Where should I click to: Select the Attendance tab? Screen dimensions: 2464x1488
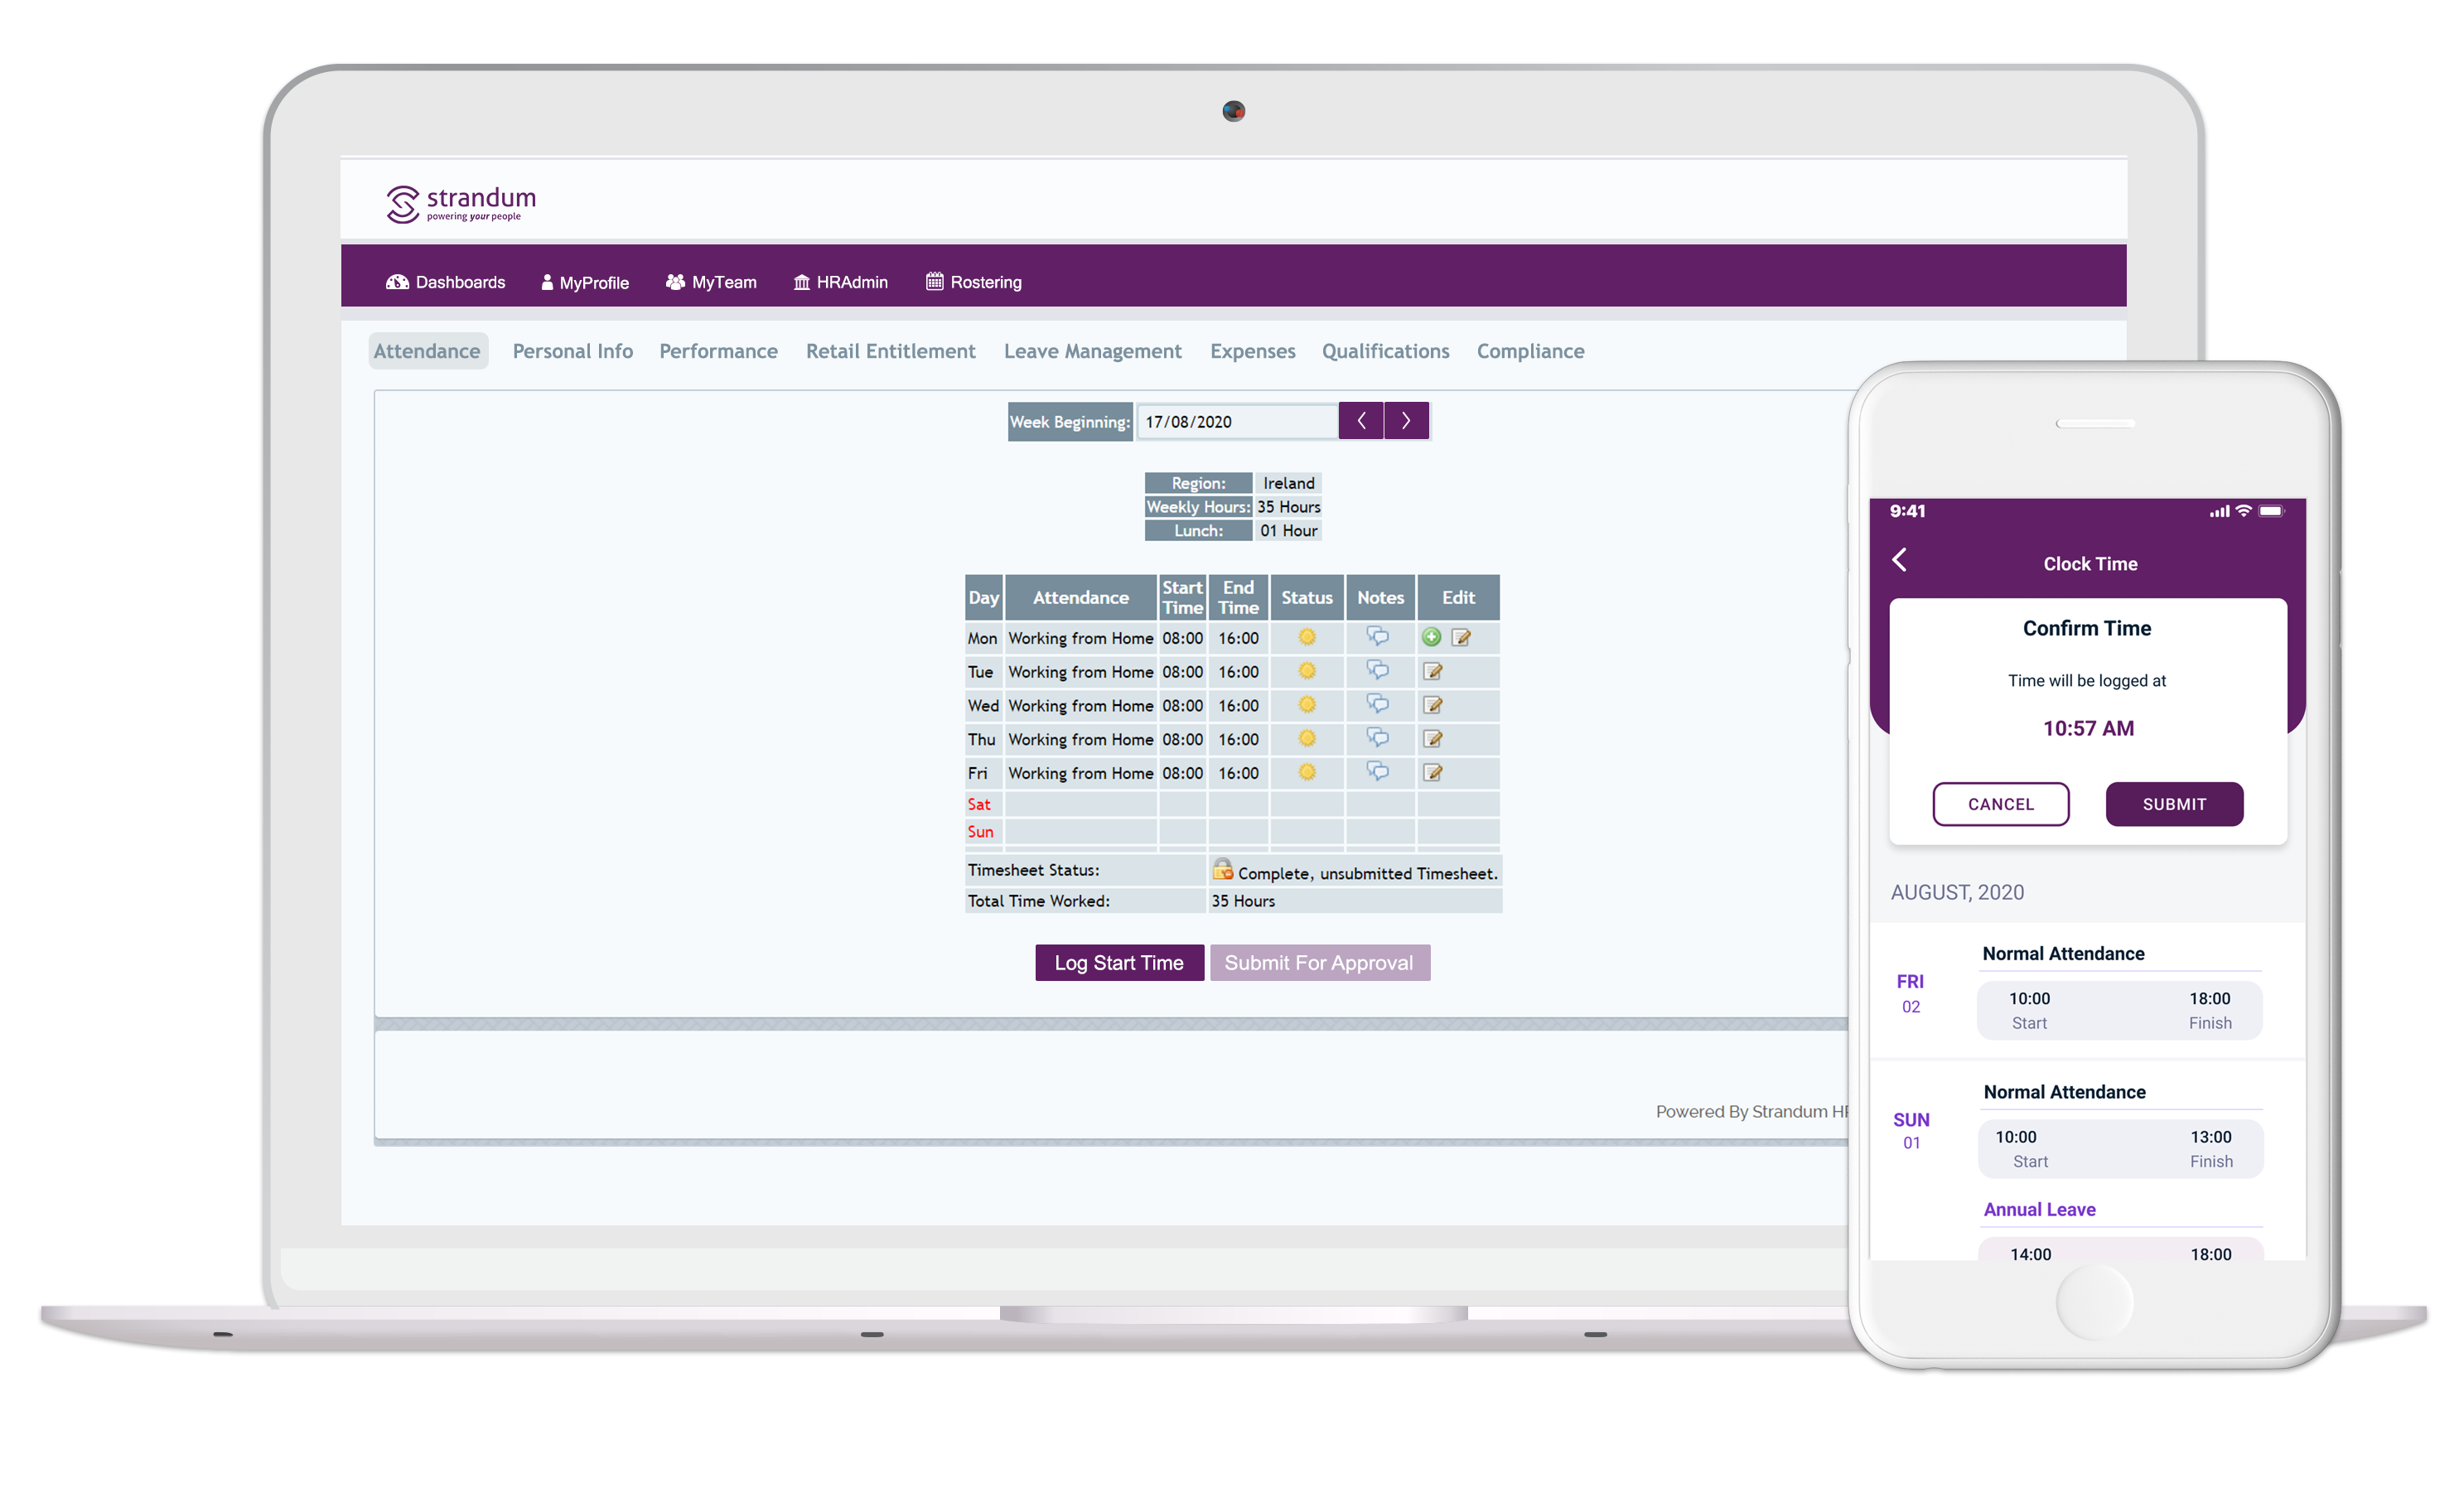pos(429,349)
